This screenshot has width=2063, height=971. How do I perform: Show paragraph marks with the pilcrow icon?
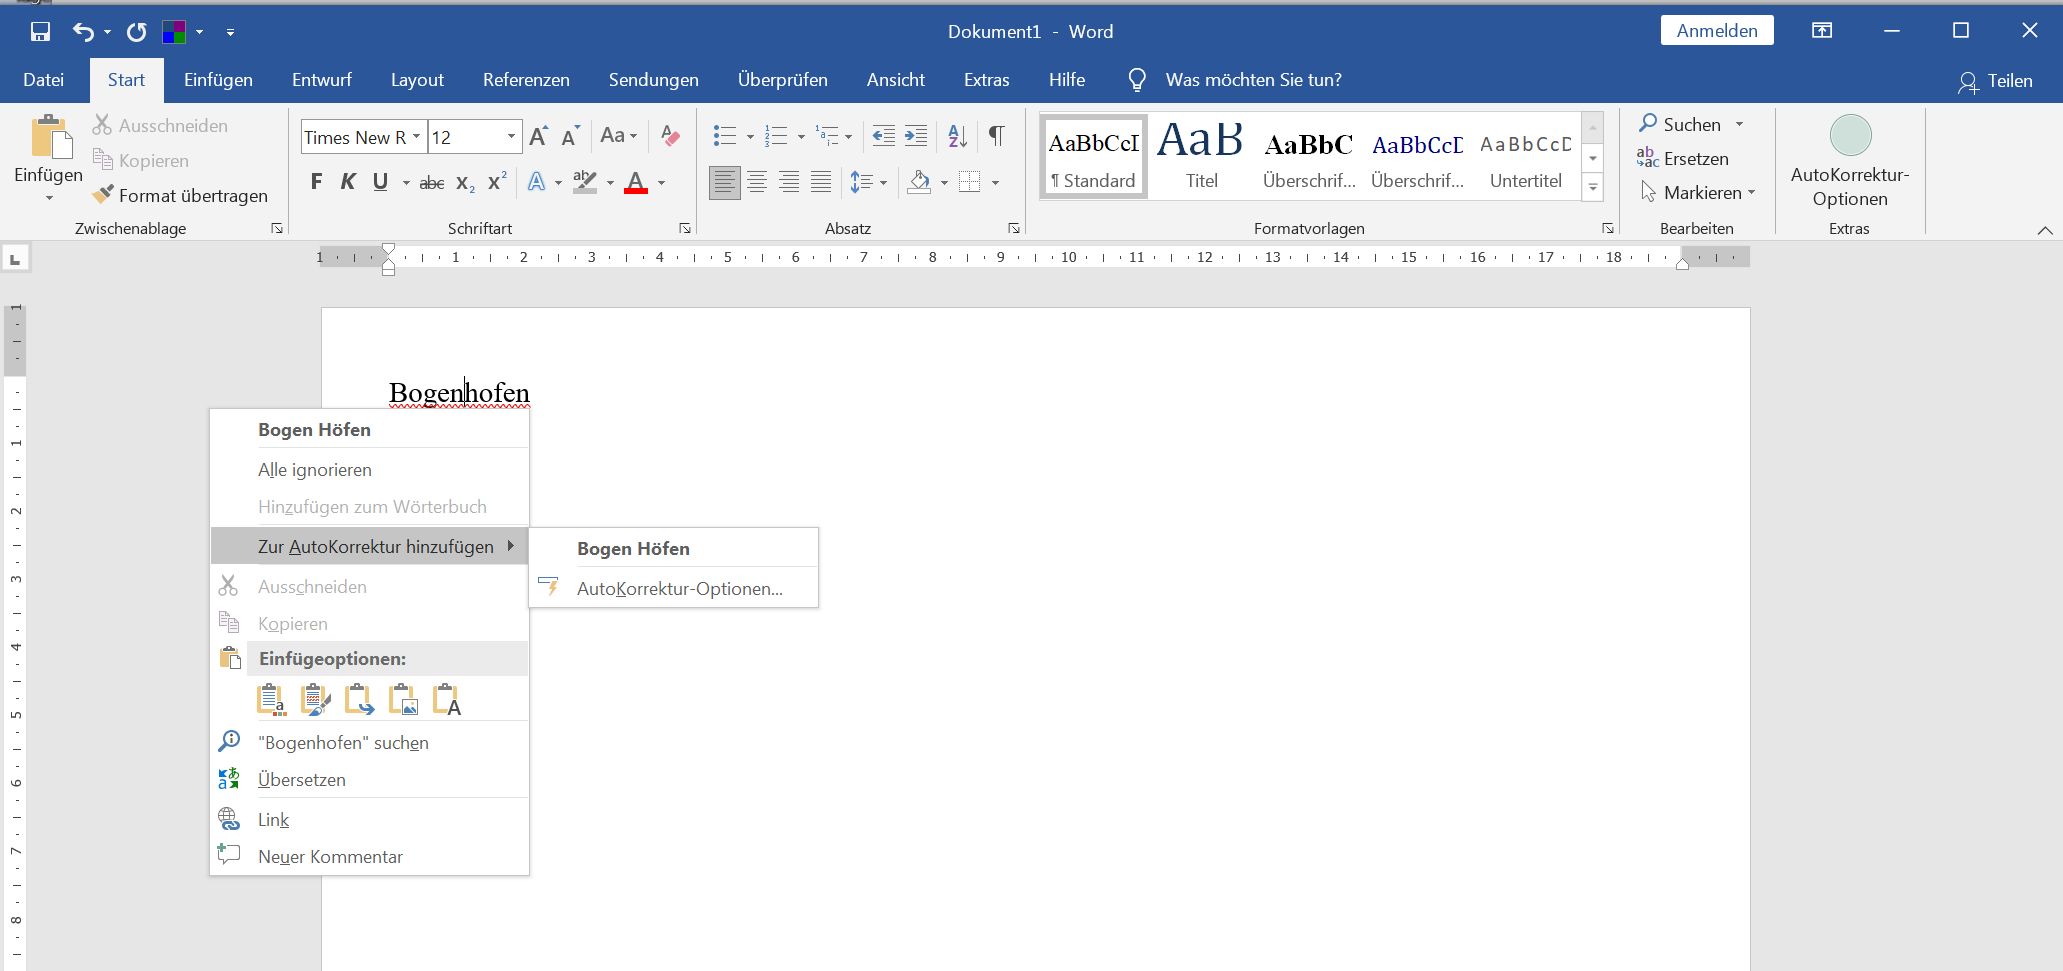point(997,136)
